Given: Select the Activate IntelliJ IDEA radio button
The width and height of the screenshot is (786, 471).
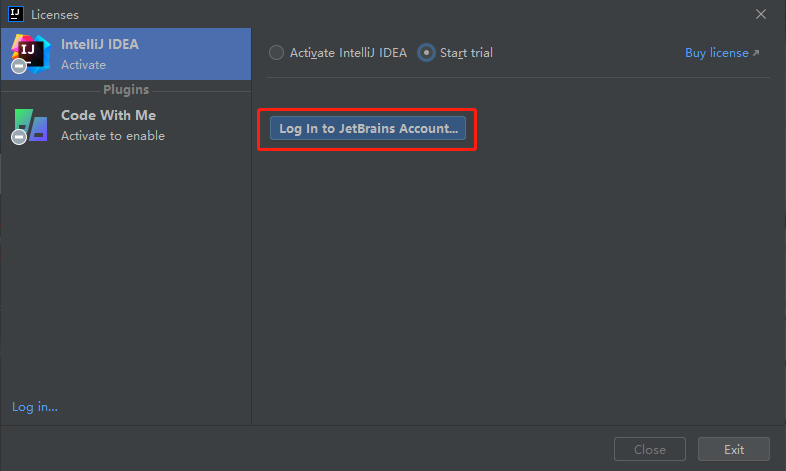Looking at the screenshot, I should coord(276,53).
